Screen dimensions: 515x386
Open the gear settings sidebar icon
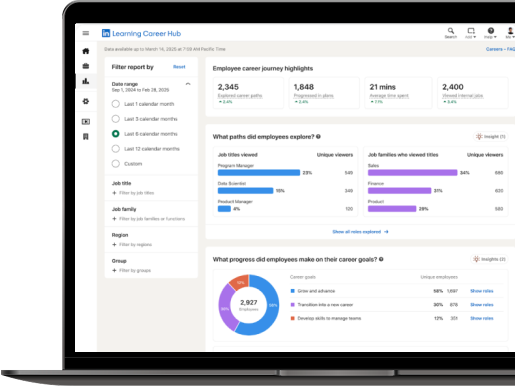pyautogui.click(x=86, y=101)
